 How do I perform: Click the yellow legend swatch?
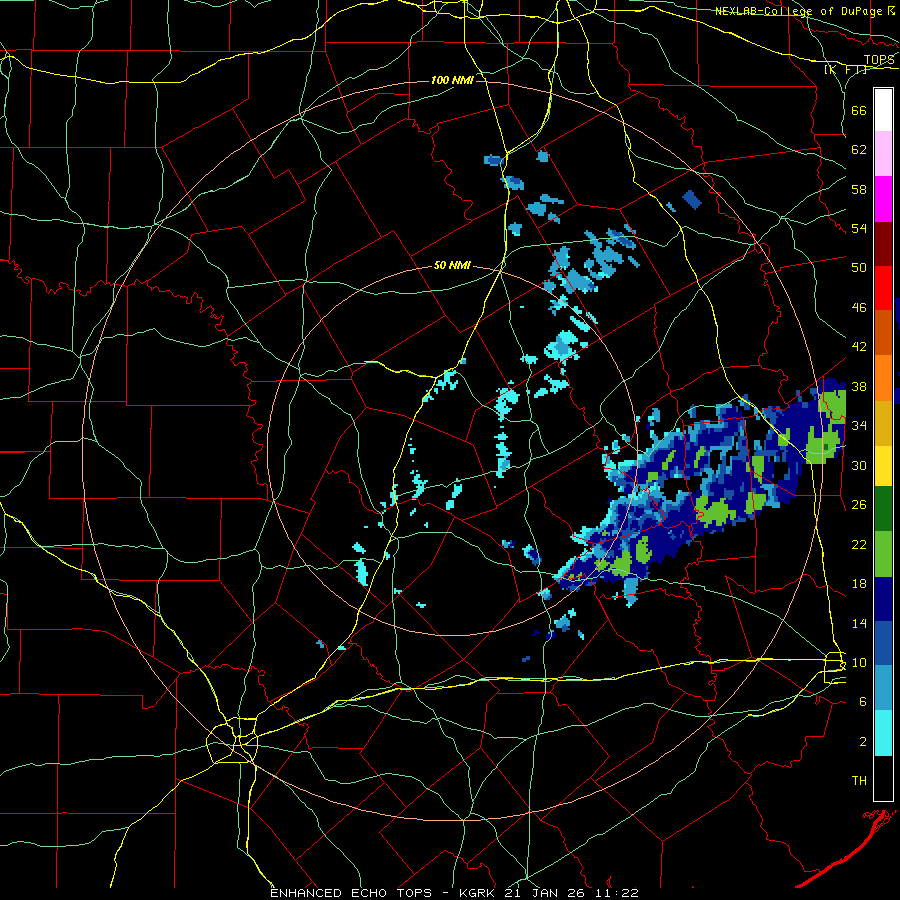pos(883,465)
